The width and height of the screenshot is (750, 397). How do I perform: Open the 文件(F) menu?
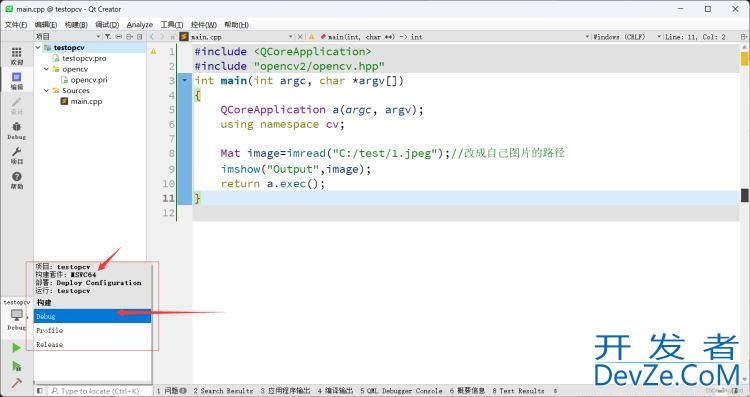pyautogui.click(x=16, y=24)
